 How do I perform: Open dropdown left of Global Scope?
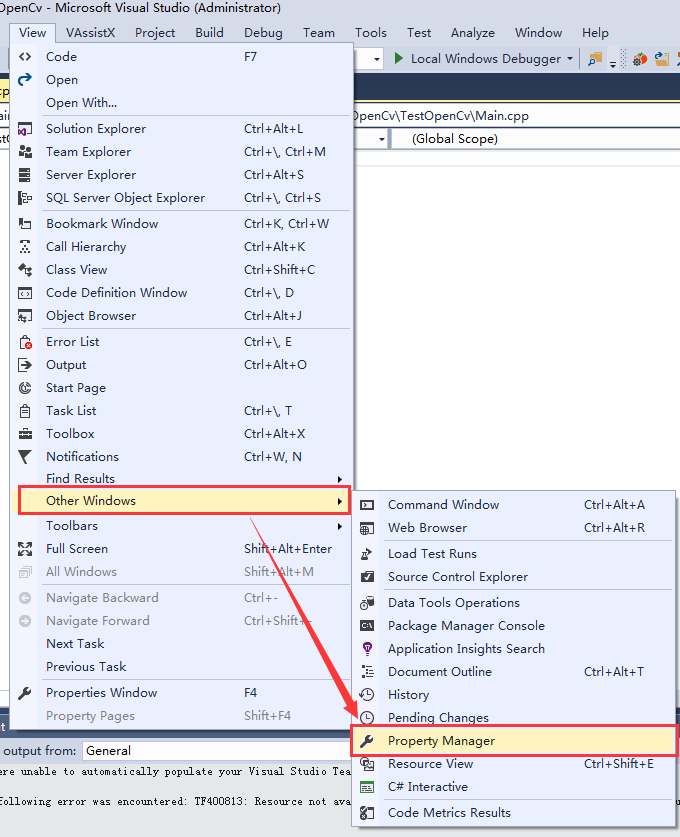(x=381, y=139)
